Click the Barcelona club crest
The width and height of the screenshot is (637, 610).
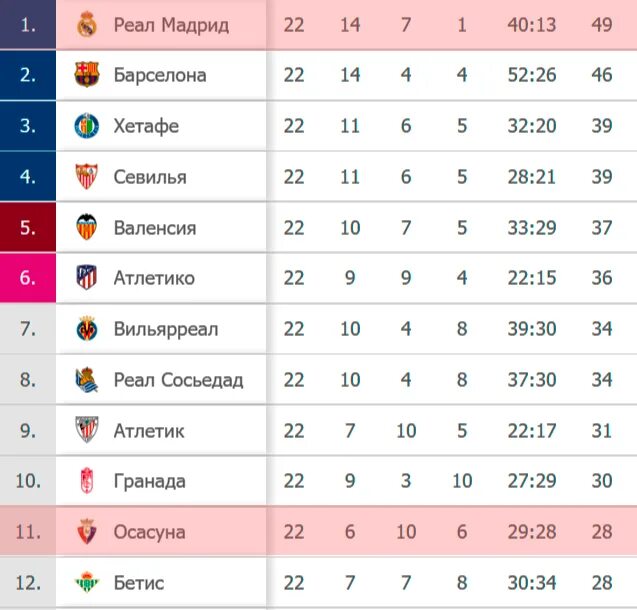pyautogui.click(x=87, y=75)
